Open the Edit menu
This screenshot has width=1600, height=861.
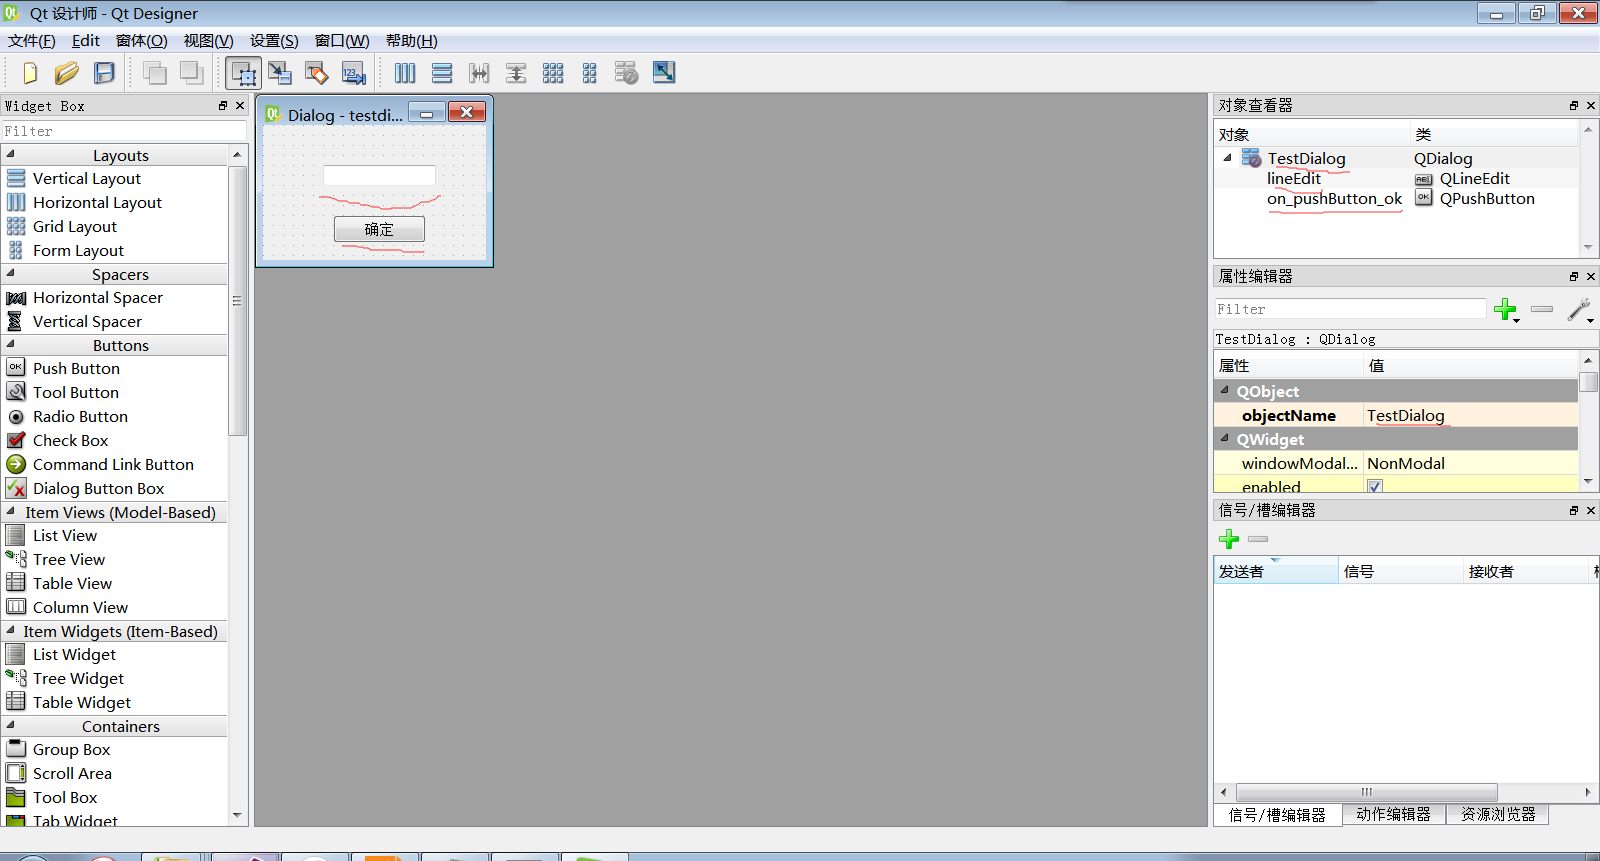pyautogui.click(x=85, y=41)
